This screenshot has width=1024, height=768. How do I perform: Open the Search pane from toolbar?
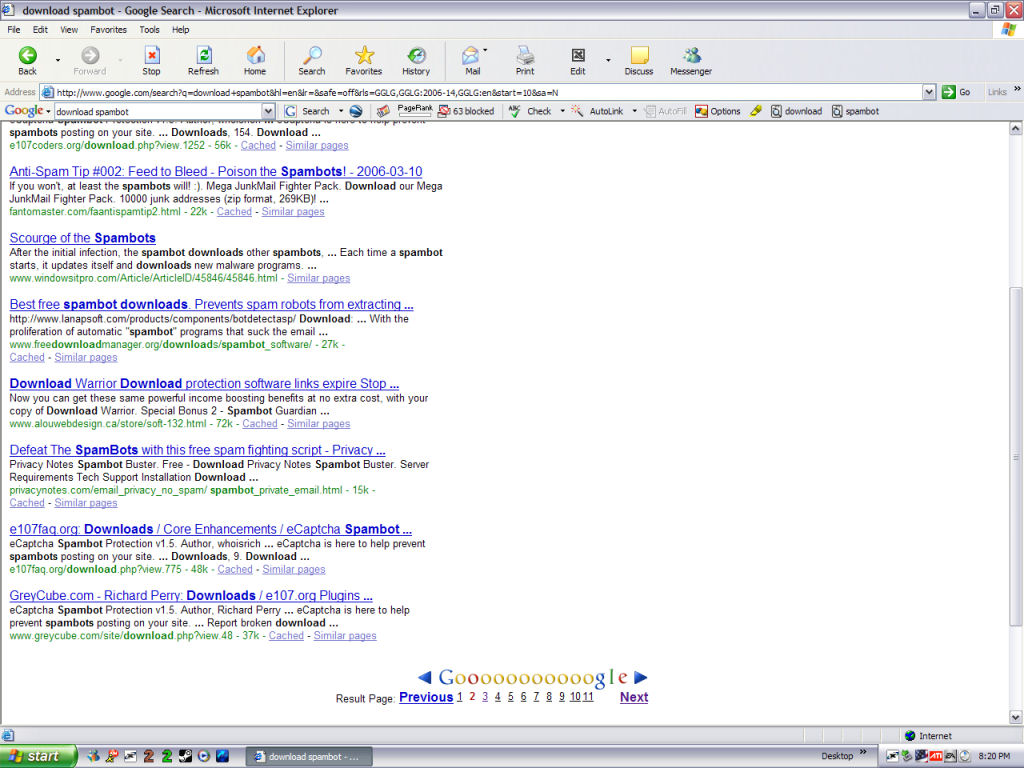coord(312,61)
